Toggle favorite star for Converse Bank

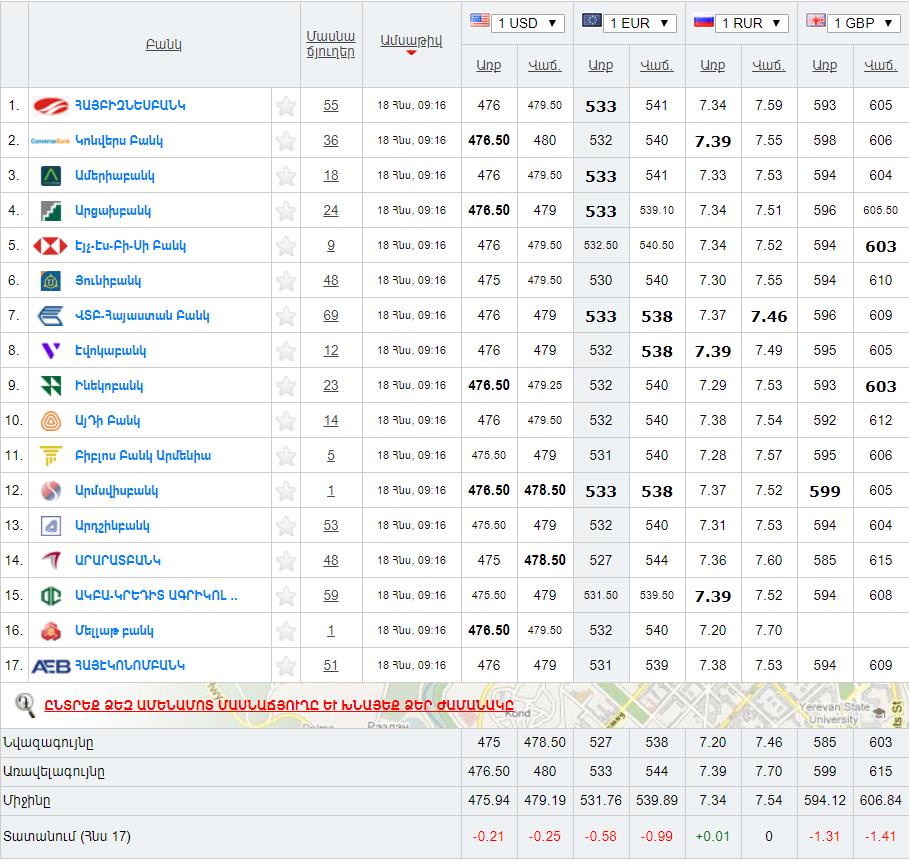click(286, 141)
